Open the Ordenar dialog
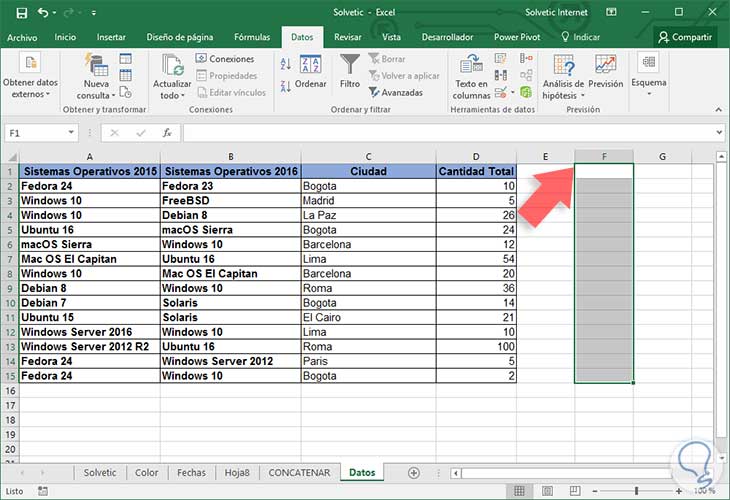 point(311,72)
